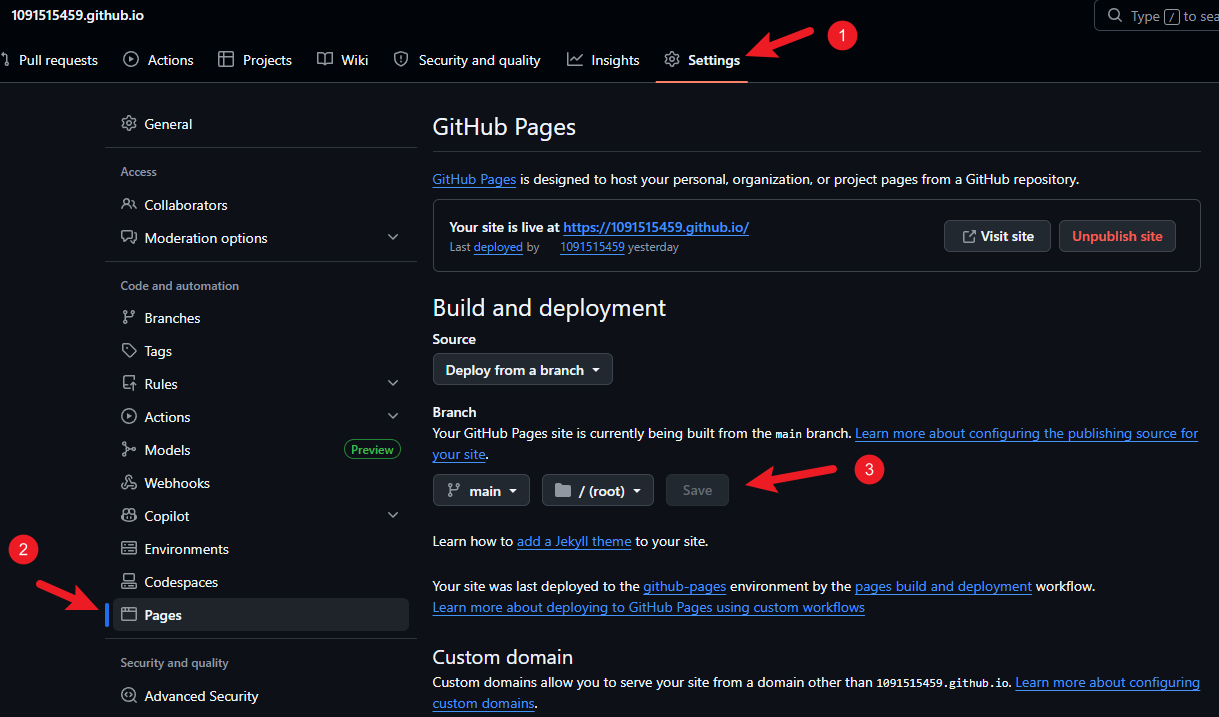The height and width of the screenshot is (717, 1219).
Task: Open Models settings
Action: pyautogui.click(x=261, y=450)
